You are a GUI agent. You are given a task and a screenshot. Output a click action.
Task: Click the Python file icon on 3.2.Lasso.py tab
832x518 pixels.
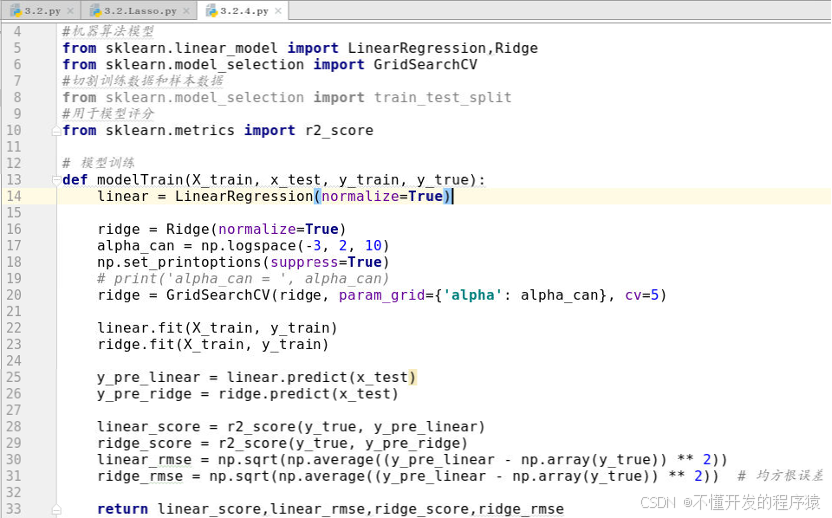pos(96,11)
